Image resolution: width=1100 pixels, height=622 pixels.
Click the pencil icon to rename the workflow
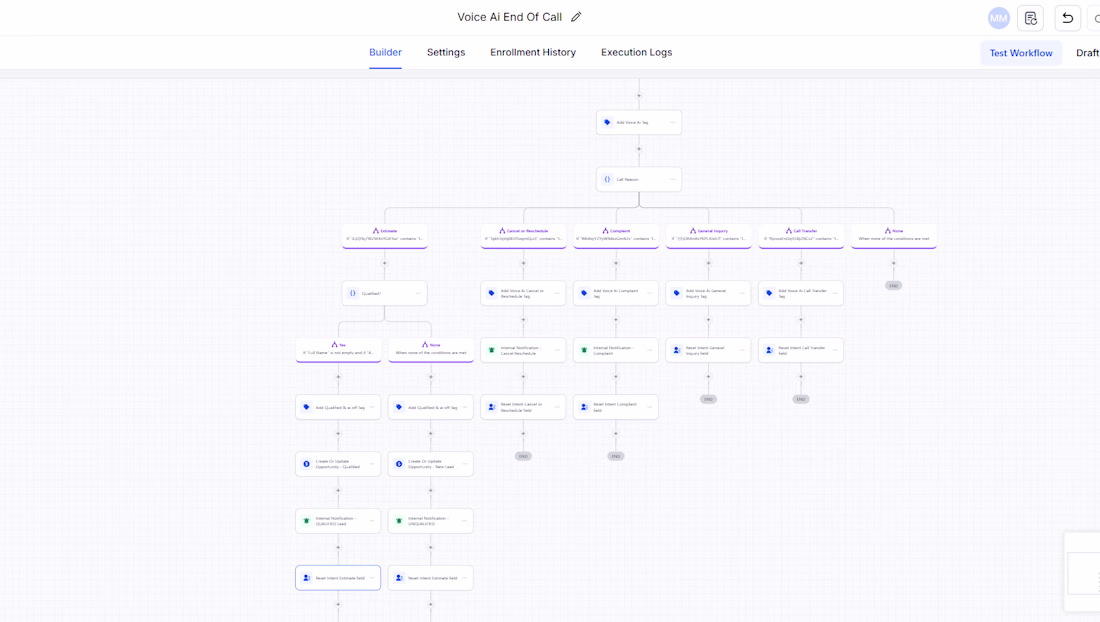tap(576, 17)
